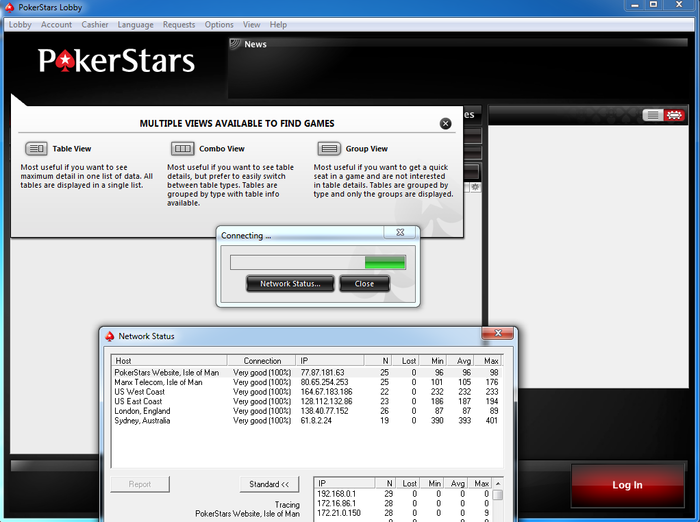Open the Cashier menu
The width and height of the screenshot is (700, 522).
pos(95,25)
